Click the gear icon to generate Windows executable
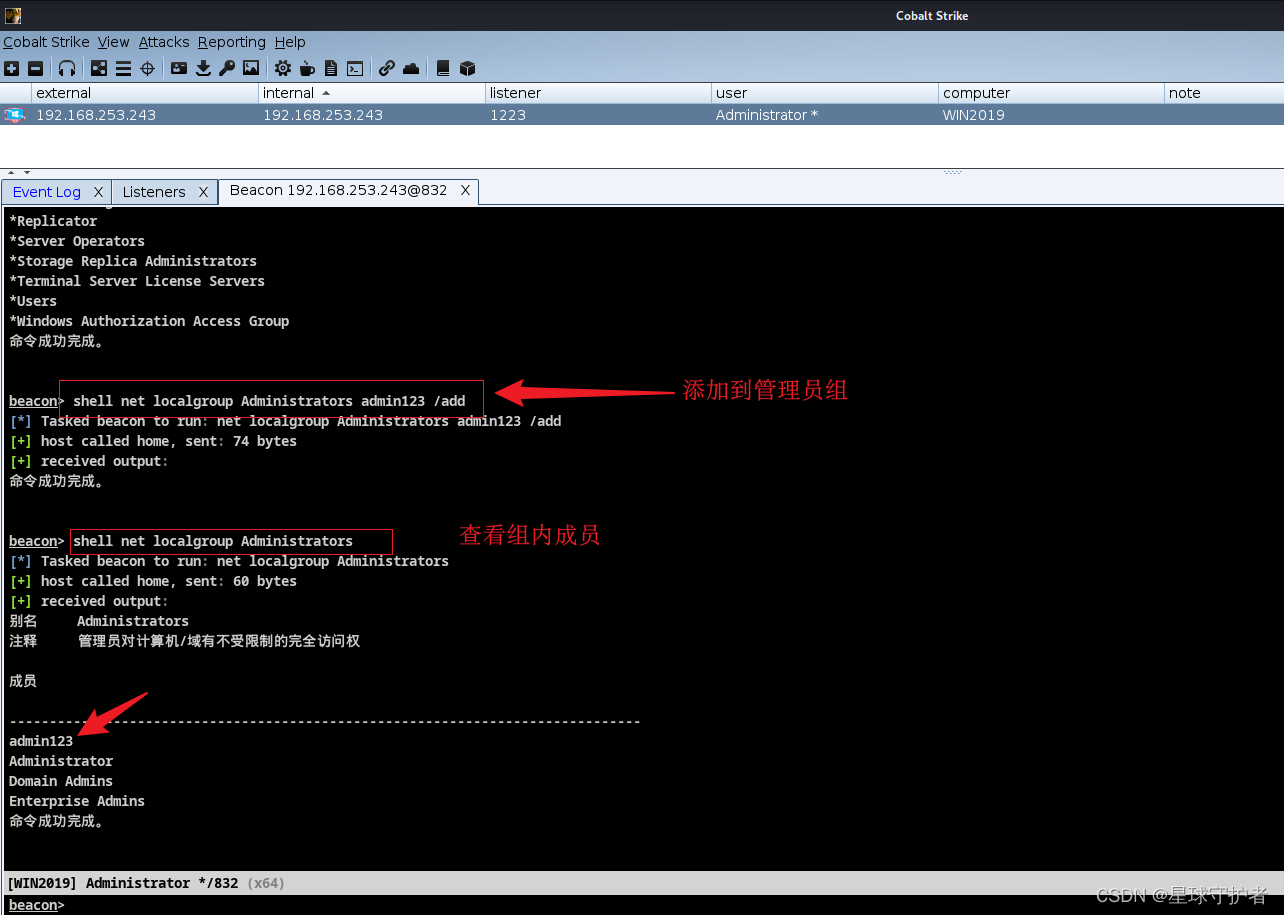 click(x=283, y=68)
